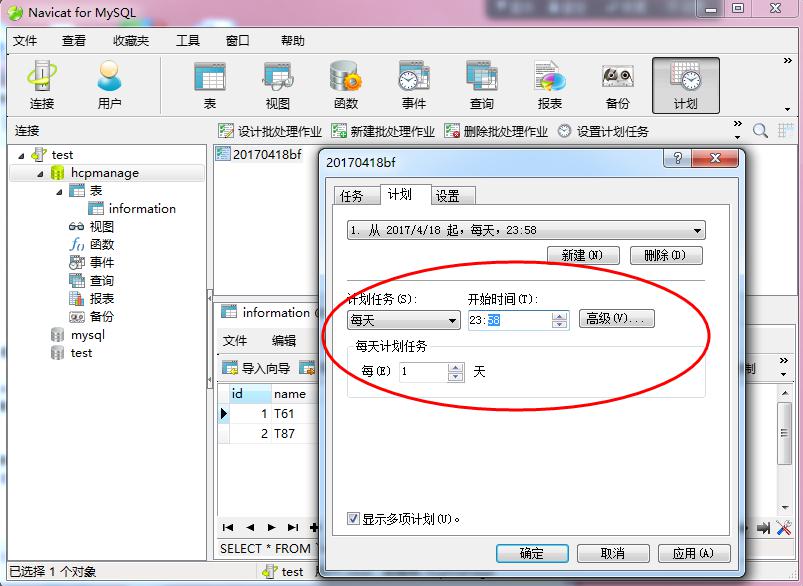This screenshot has height=586, width=803.
Task: Click 导入向导 in information window
Action: [256, 368]
